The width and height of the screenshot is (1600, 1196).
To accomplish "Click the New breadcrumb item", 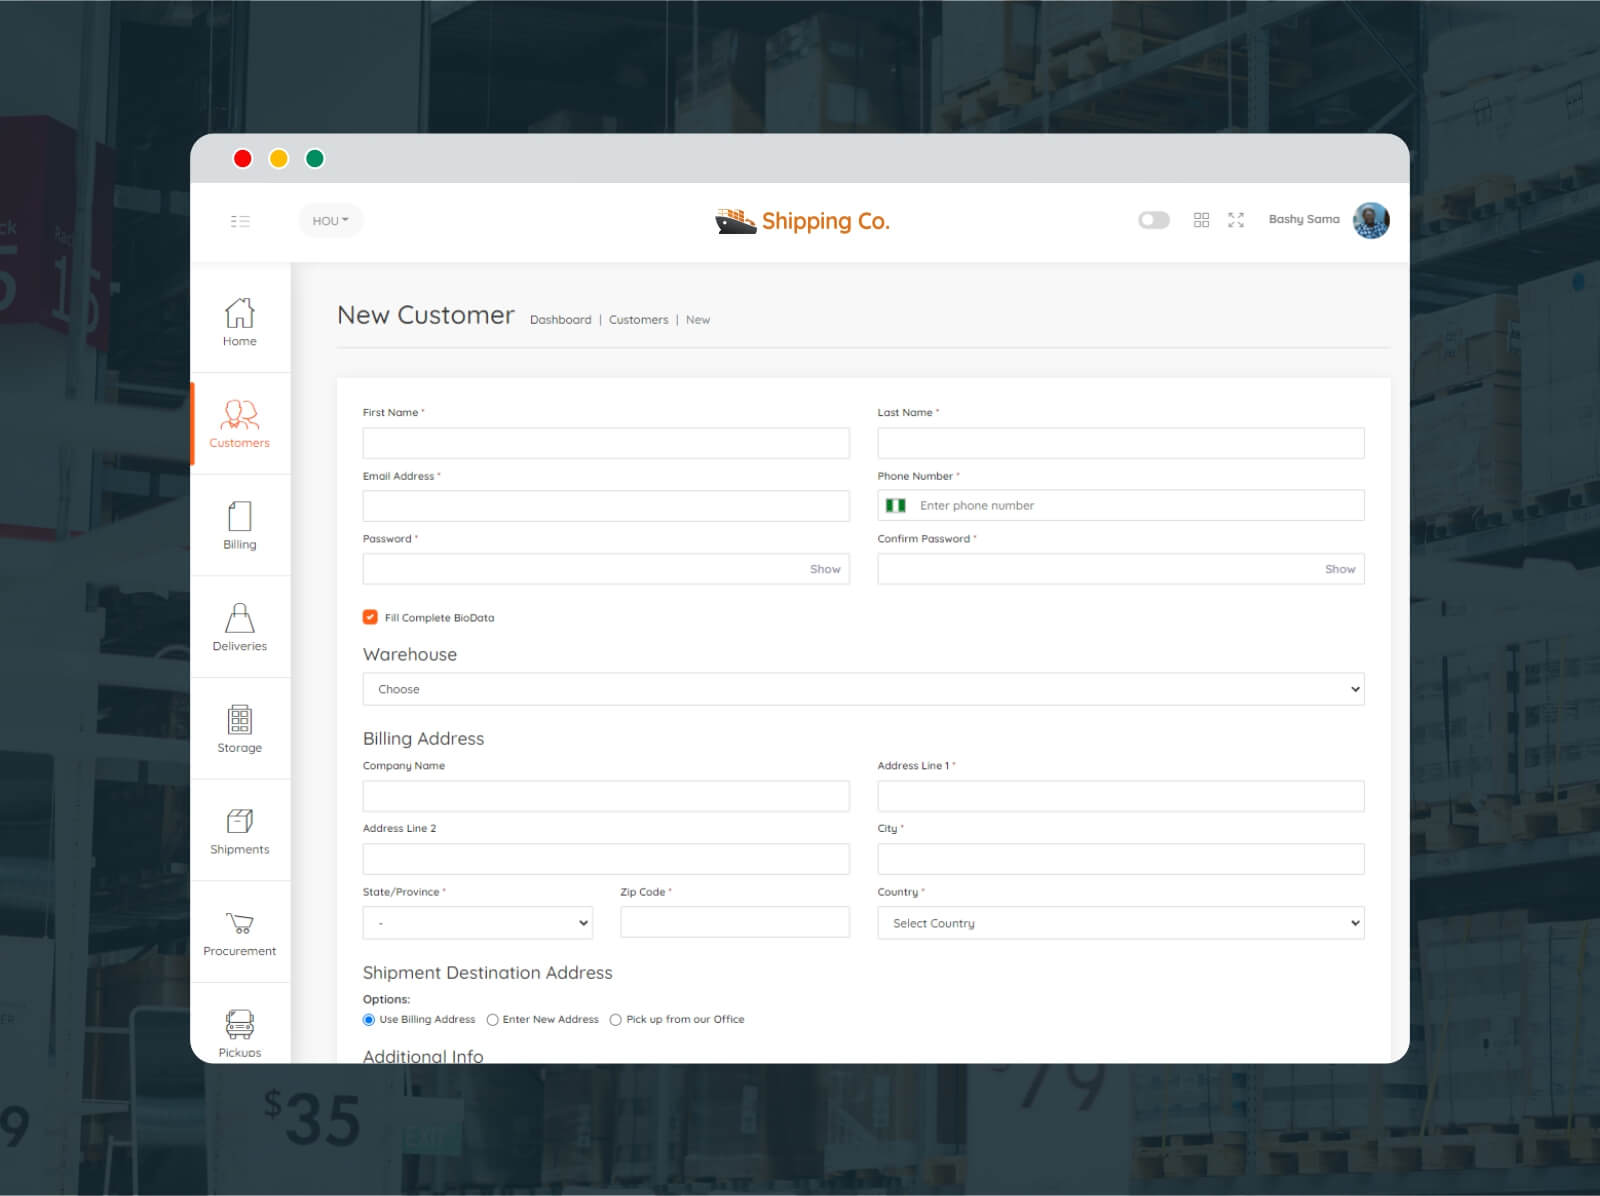I will tap(698, 320).
